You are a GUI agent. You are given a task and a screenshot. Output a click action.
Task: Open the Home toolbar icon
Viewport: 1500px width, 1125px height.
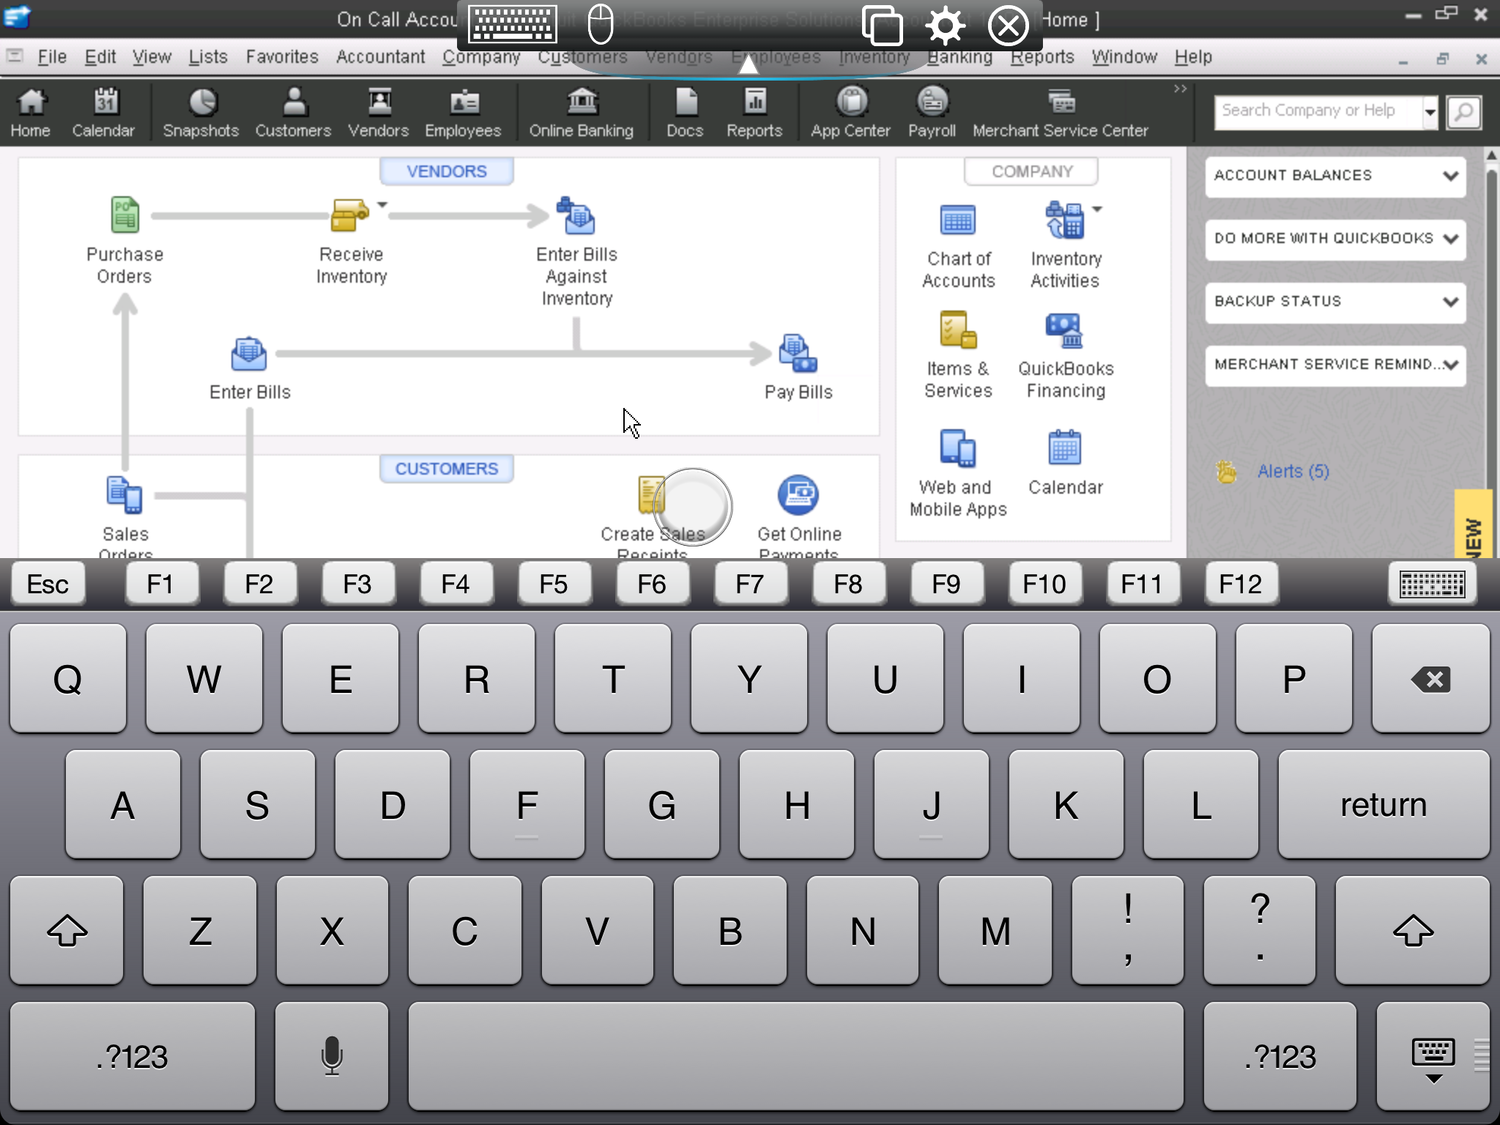coord(30,112)
